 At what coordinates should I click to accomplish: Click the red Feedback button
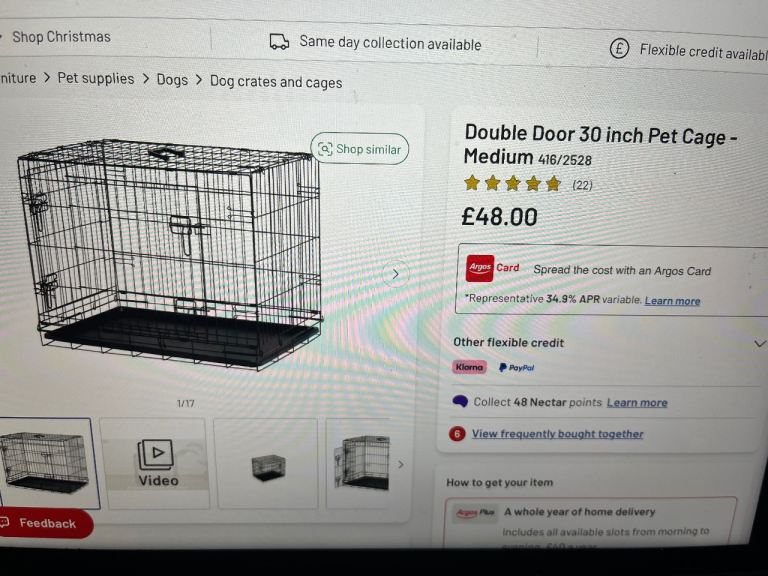[45, 523]
